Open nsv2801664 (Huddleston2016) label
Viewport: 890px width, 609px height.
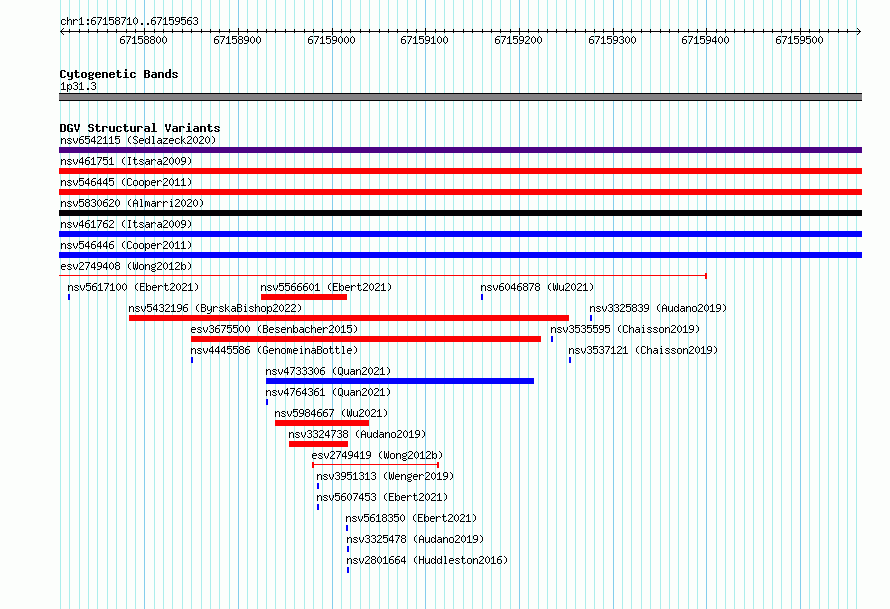[x=427, y=560]
